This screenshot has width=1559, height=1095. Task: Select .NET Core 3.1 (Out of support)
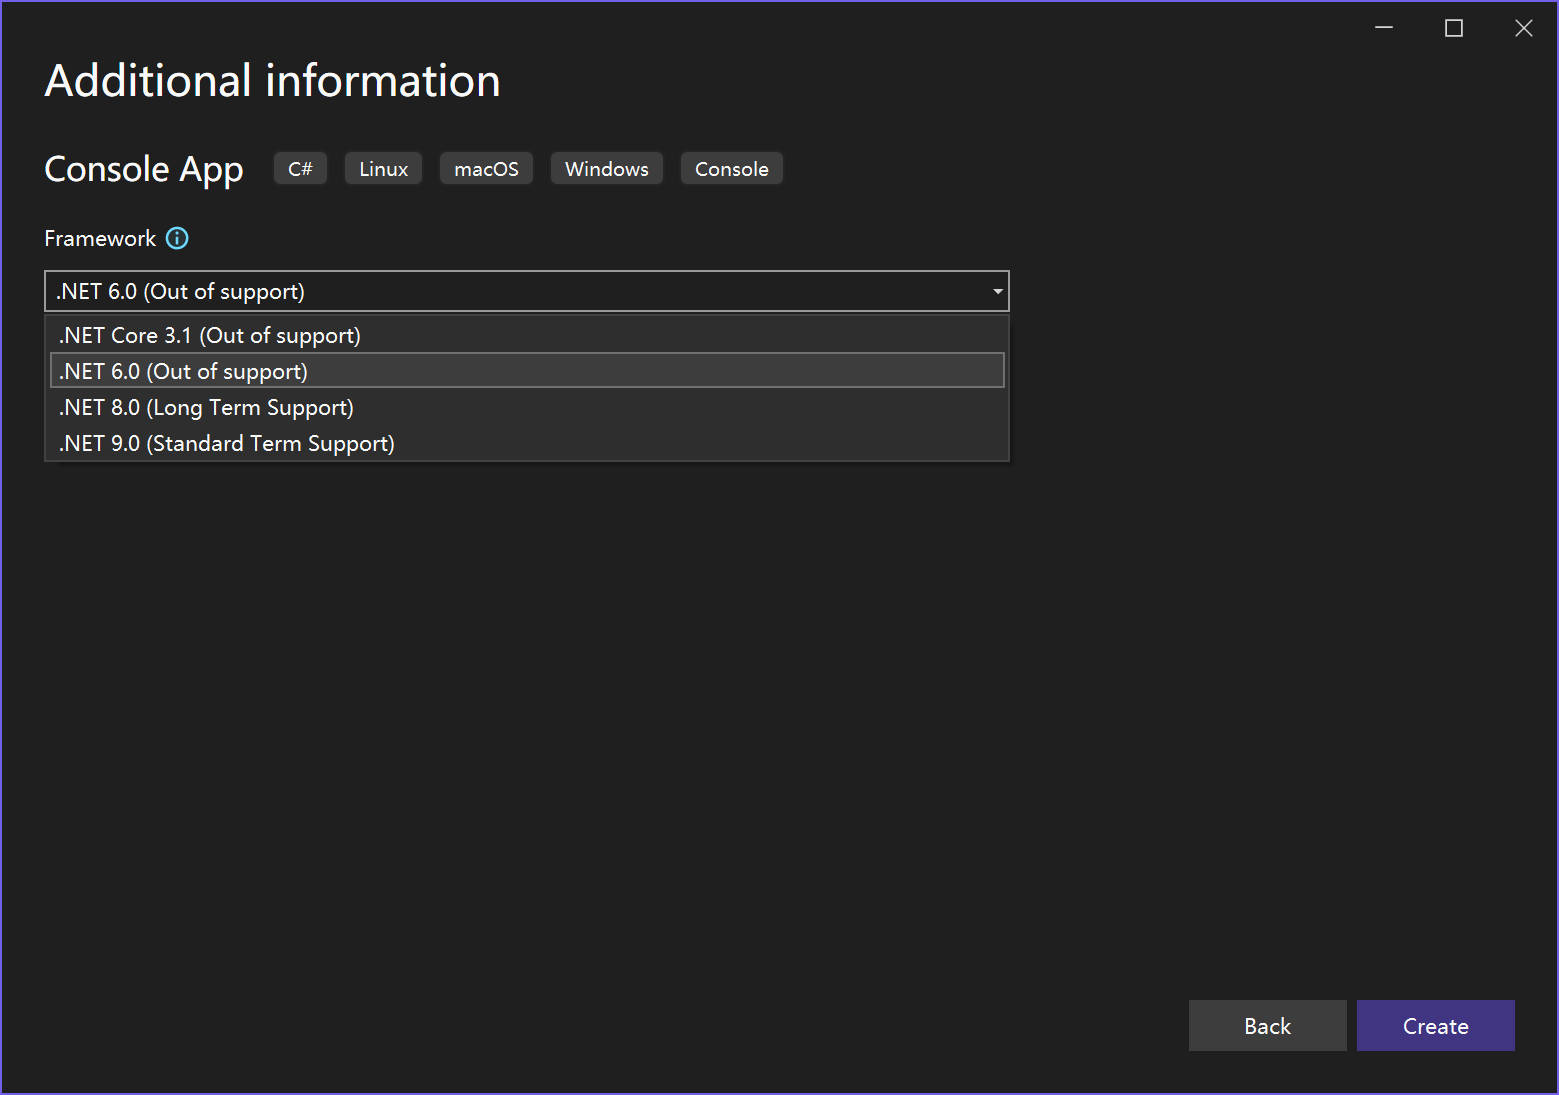pyautogui.click(x=209, y=335)
